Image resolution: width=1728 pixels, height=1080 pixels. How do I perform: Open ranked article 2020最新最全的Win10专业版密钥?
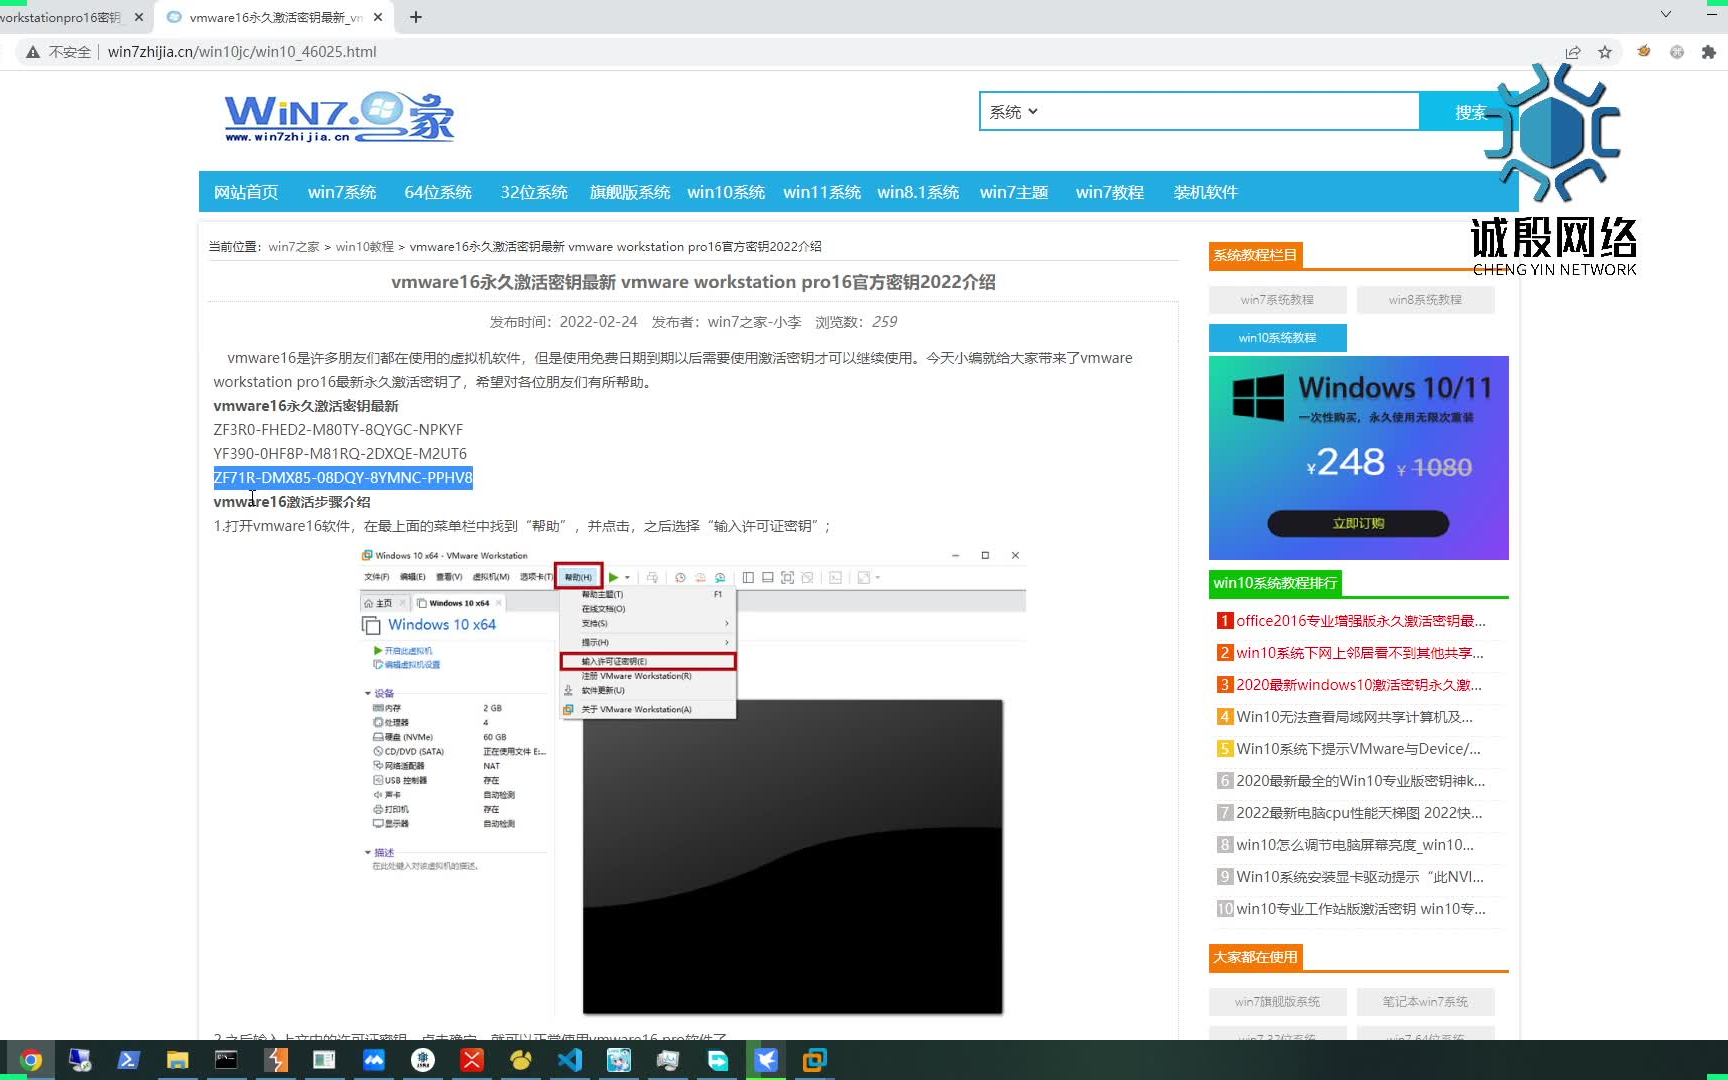pos(1361,781)
